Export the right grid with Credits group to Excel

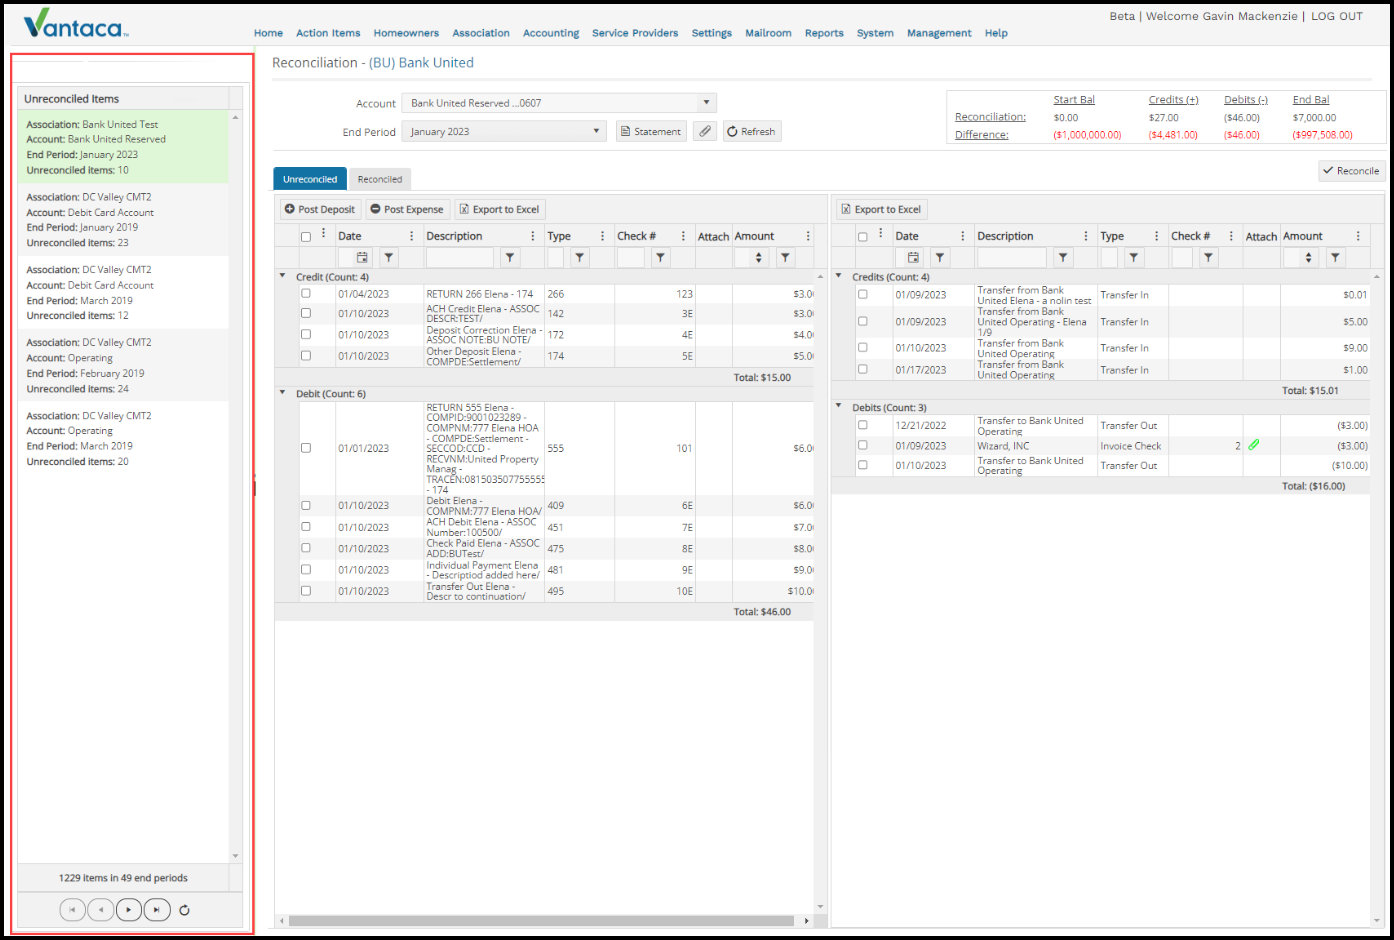pos(881,209)
